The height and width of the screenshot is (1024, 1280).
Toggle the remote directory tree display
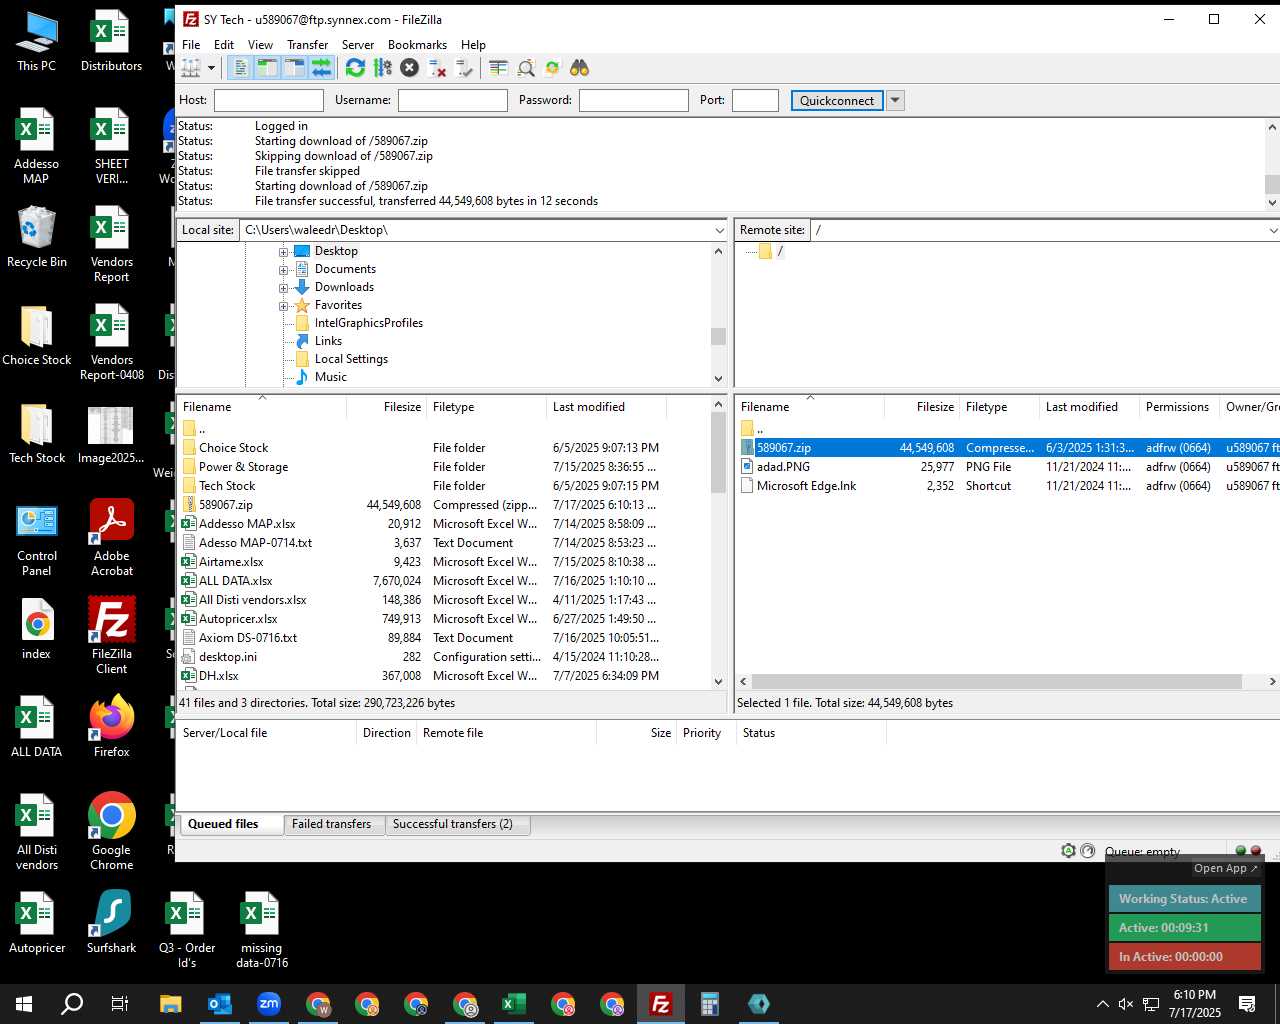point(294,68)
